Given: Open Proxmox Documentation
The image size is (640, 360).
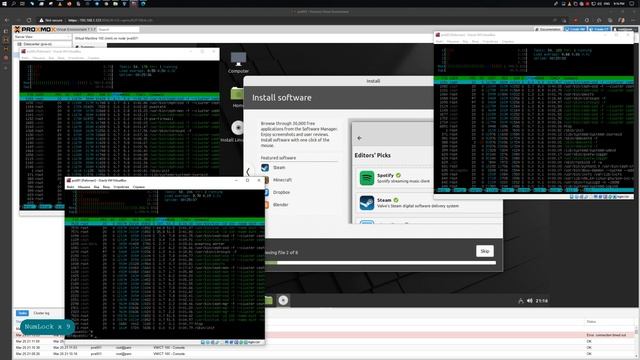Looking at the screenshot, I should point(548,29).
